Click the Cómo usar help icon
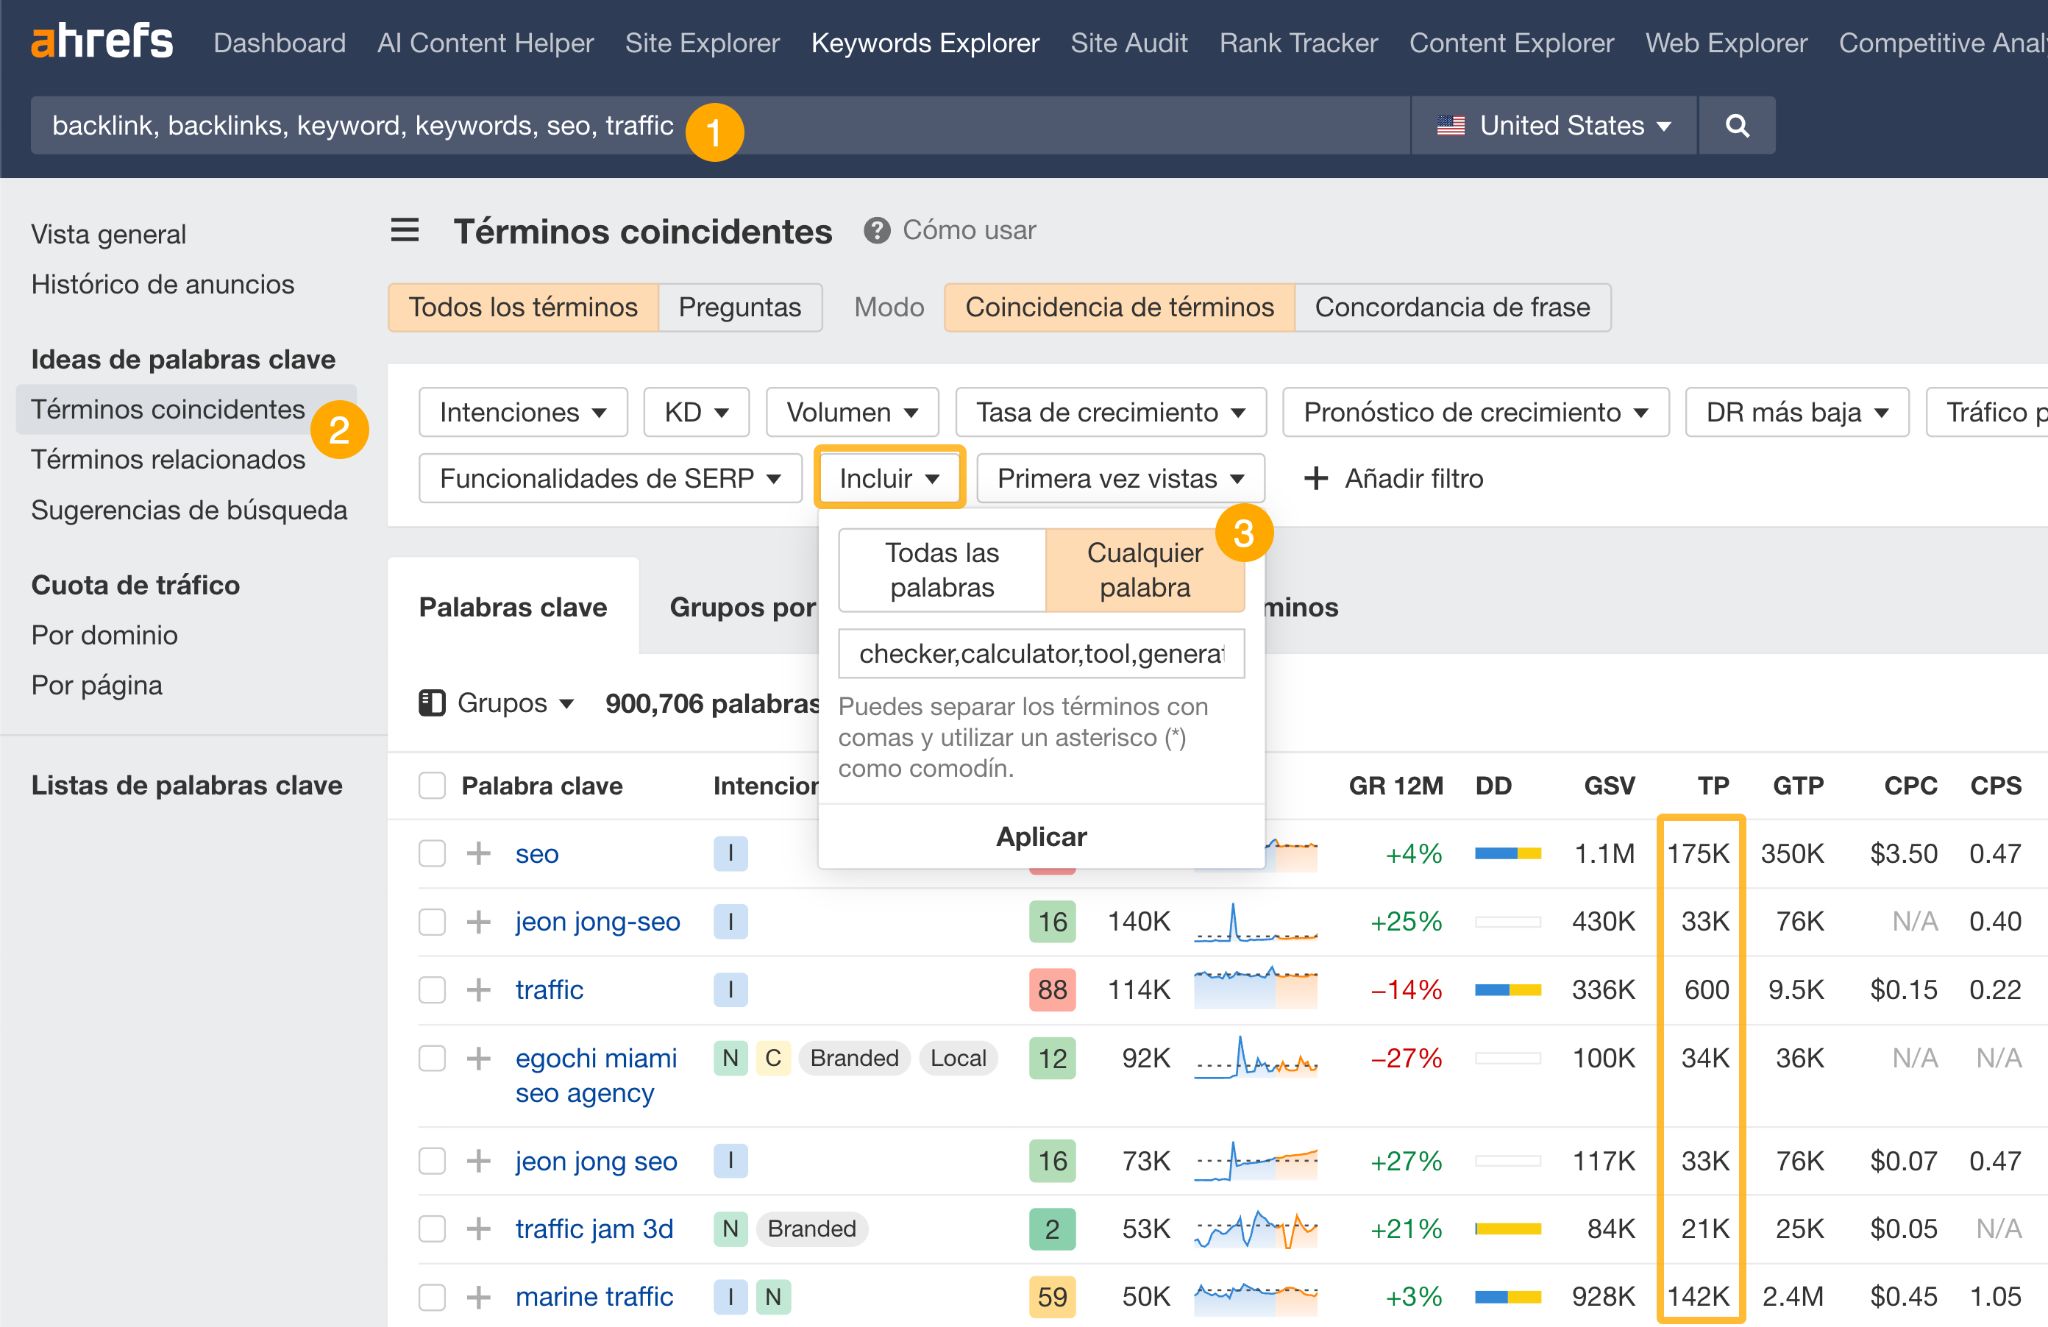The height and width of the screenshot is (1327, 2048). click(x=877, y=231)
